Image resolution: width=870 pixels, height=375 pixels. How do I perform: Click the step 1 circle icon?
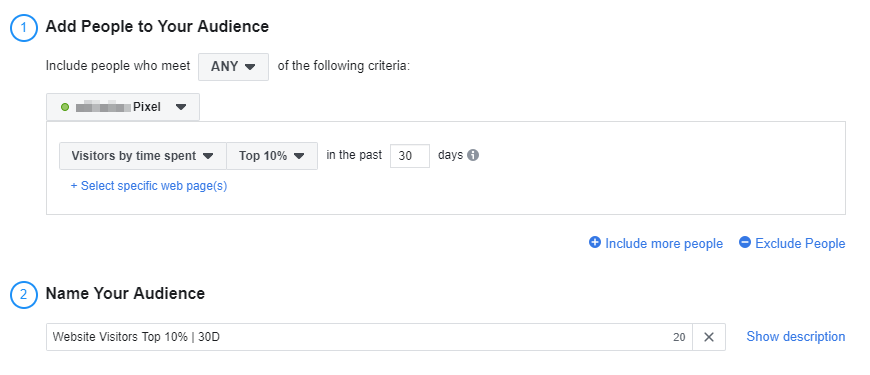click(x=23, y=28)
